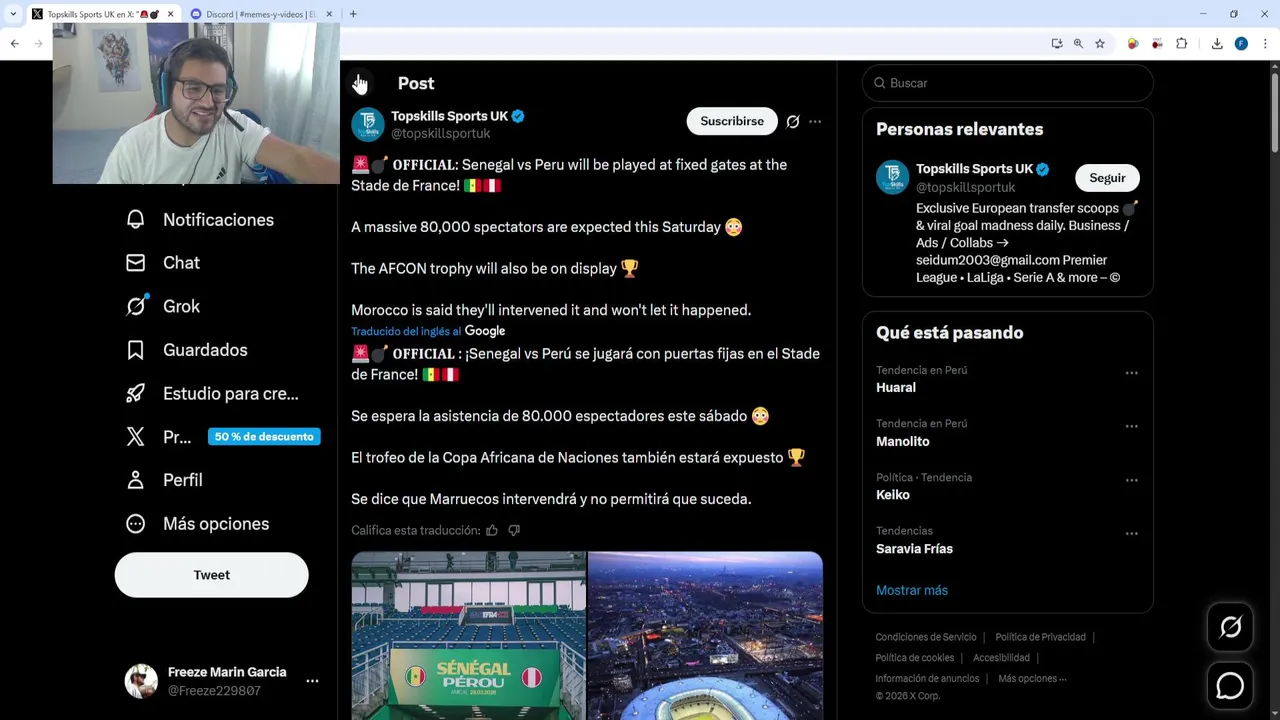Click the Seguir button
This screenshot has width=1280, height=720.
(1107, 178)
